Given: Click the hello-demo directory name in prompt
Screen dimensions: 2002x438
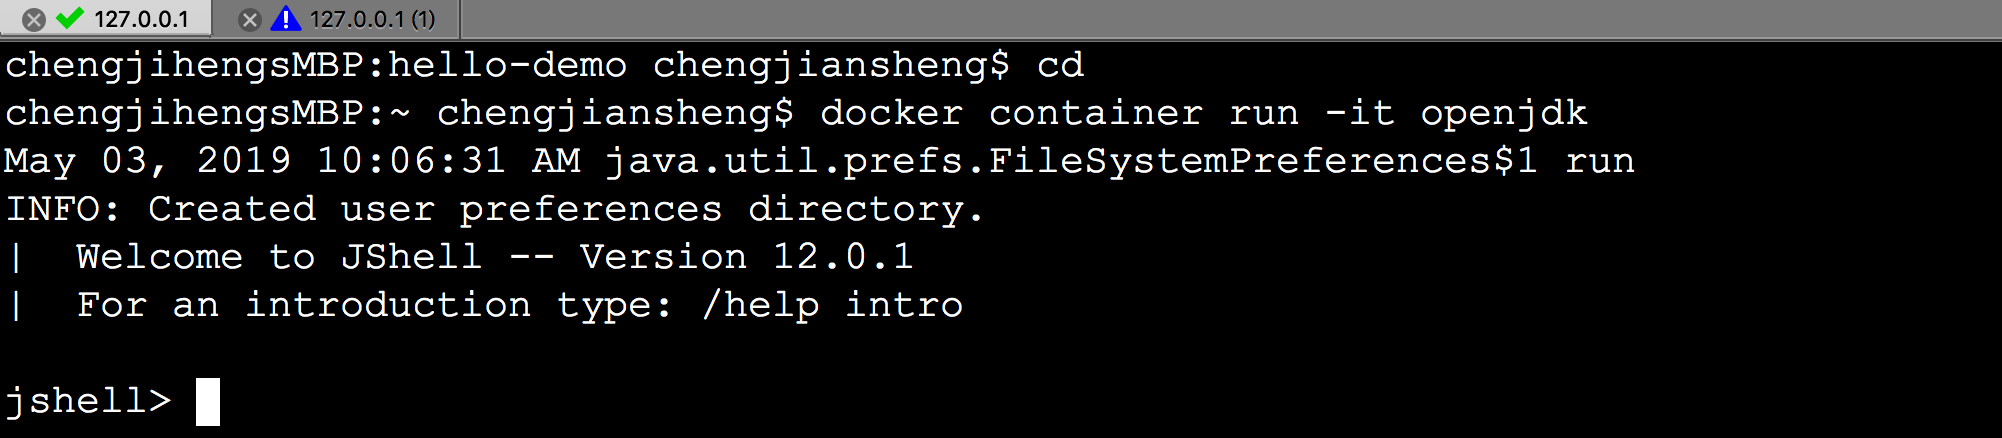Looking at the screenshot, I should pyautogui.click(x=507, y=65).
